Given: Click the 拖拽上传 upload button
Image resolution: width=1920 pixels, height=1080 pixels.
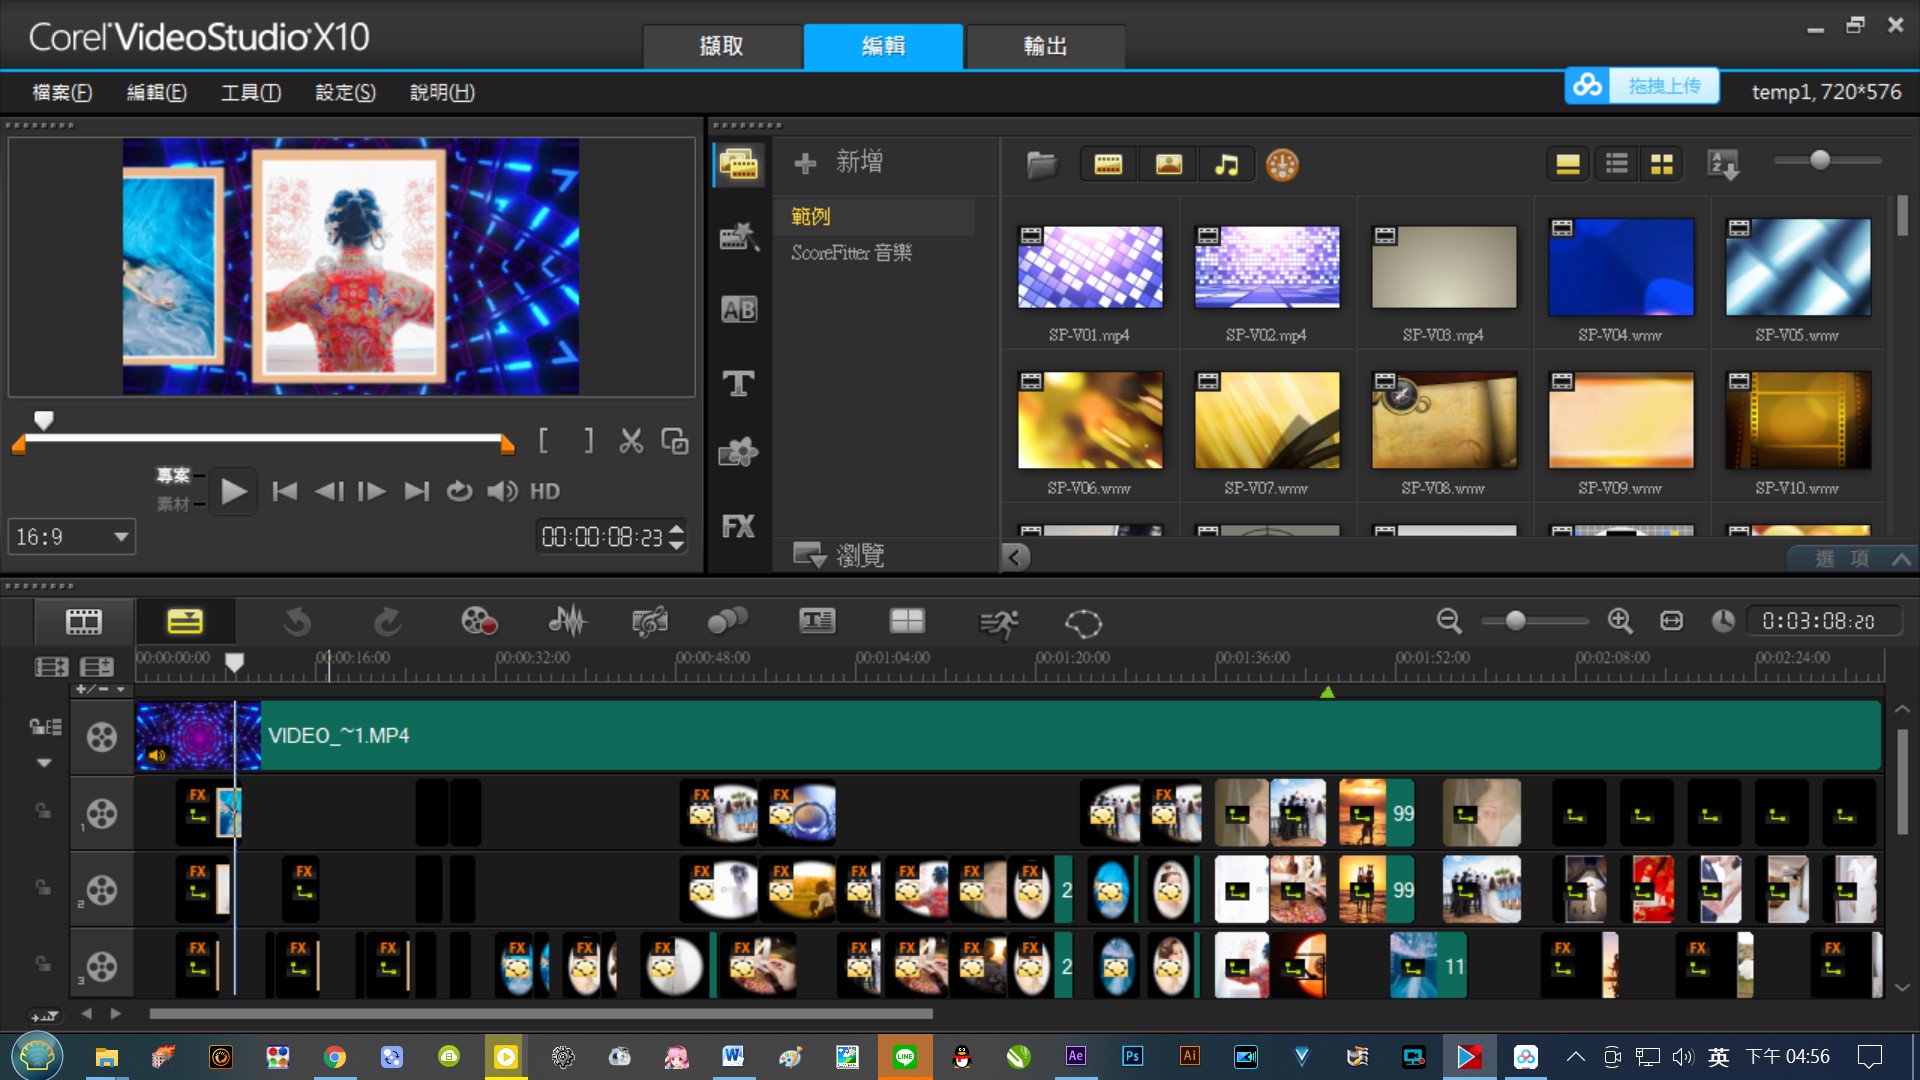Looking at the screenshot, I should point(1642,86).
